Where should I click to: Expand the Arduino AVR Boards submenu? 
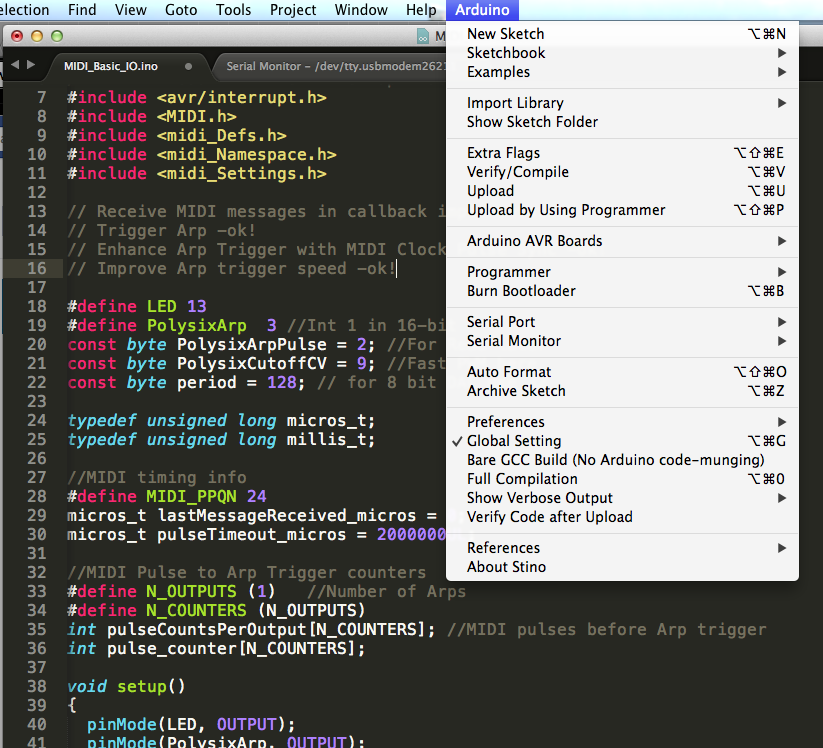pos(622,241)
